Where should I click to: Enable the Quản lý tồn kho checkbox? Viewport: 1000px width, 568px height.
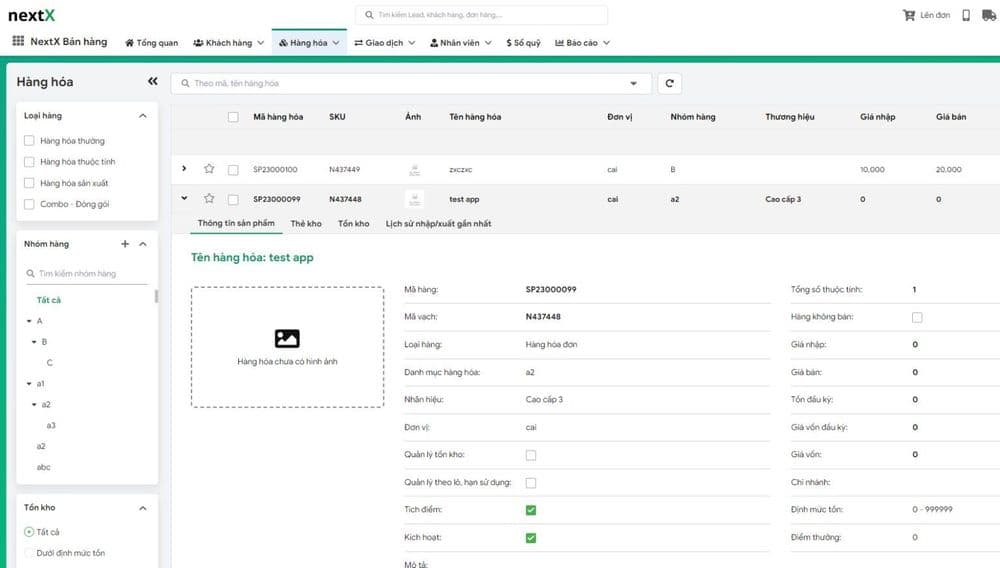531,455
